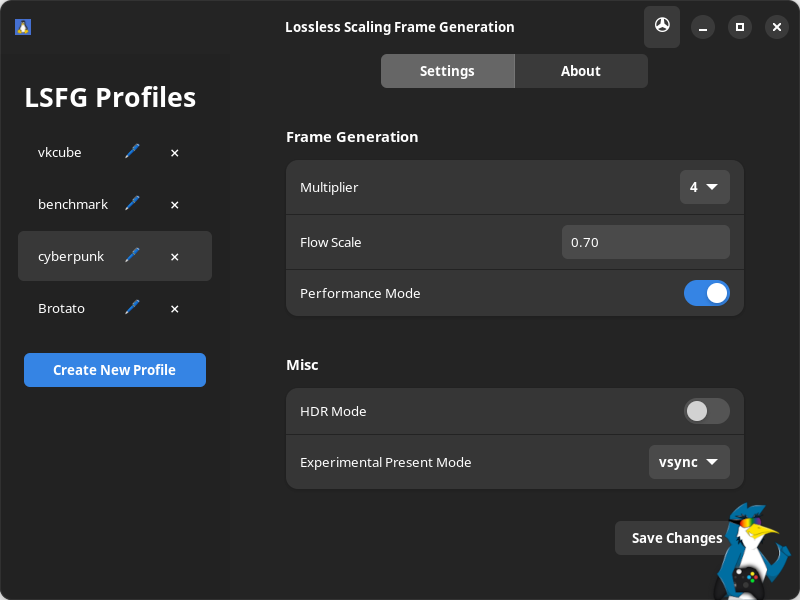
Task: Click the penguin mascot with game controller
Action: pos(753,552)
